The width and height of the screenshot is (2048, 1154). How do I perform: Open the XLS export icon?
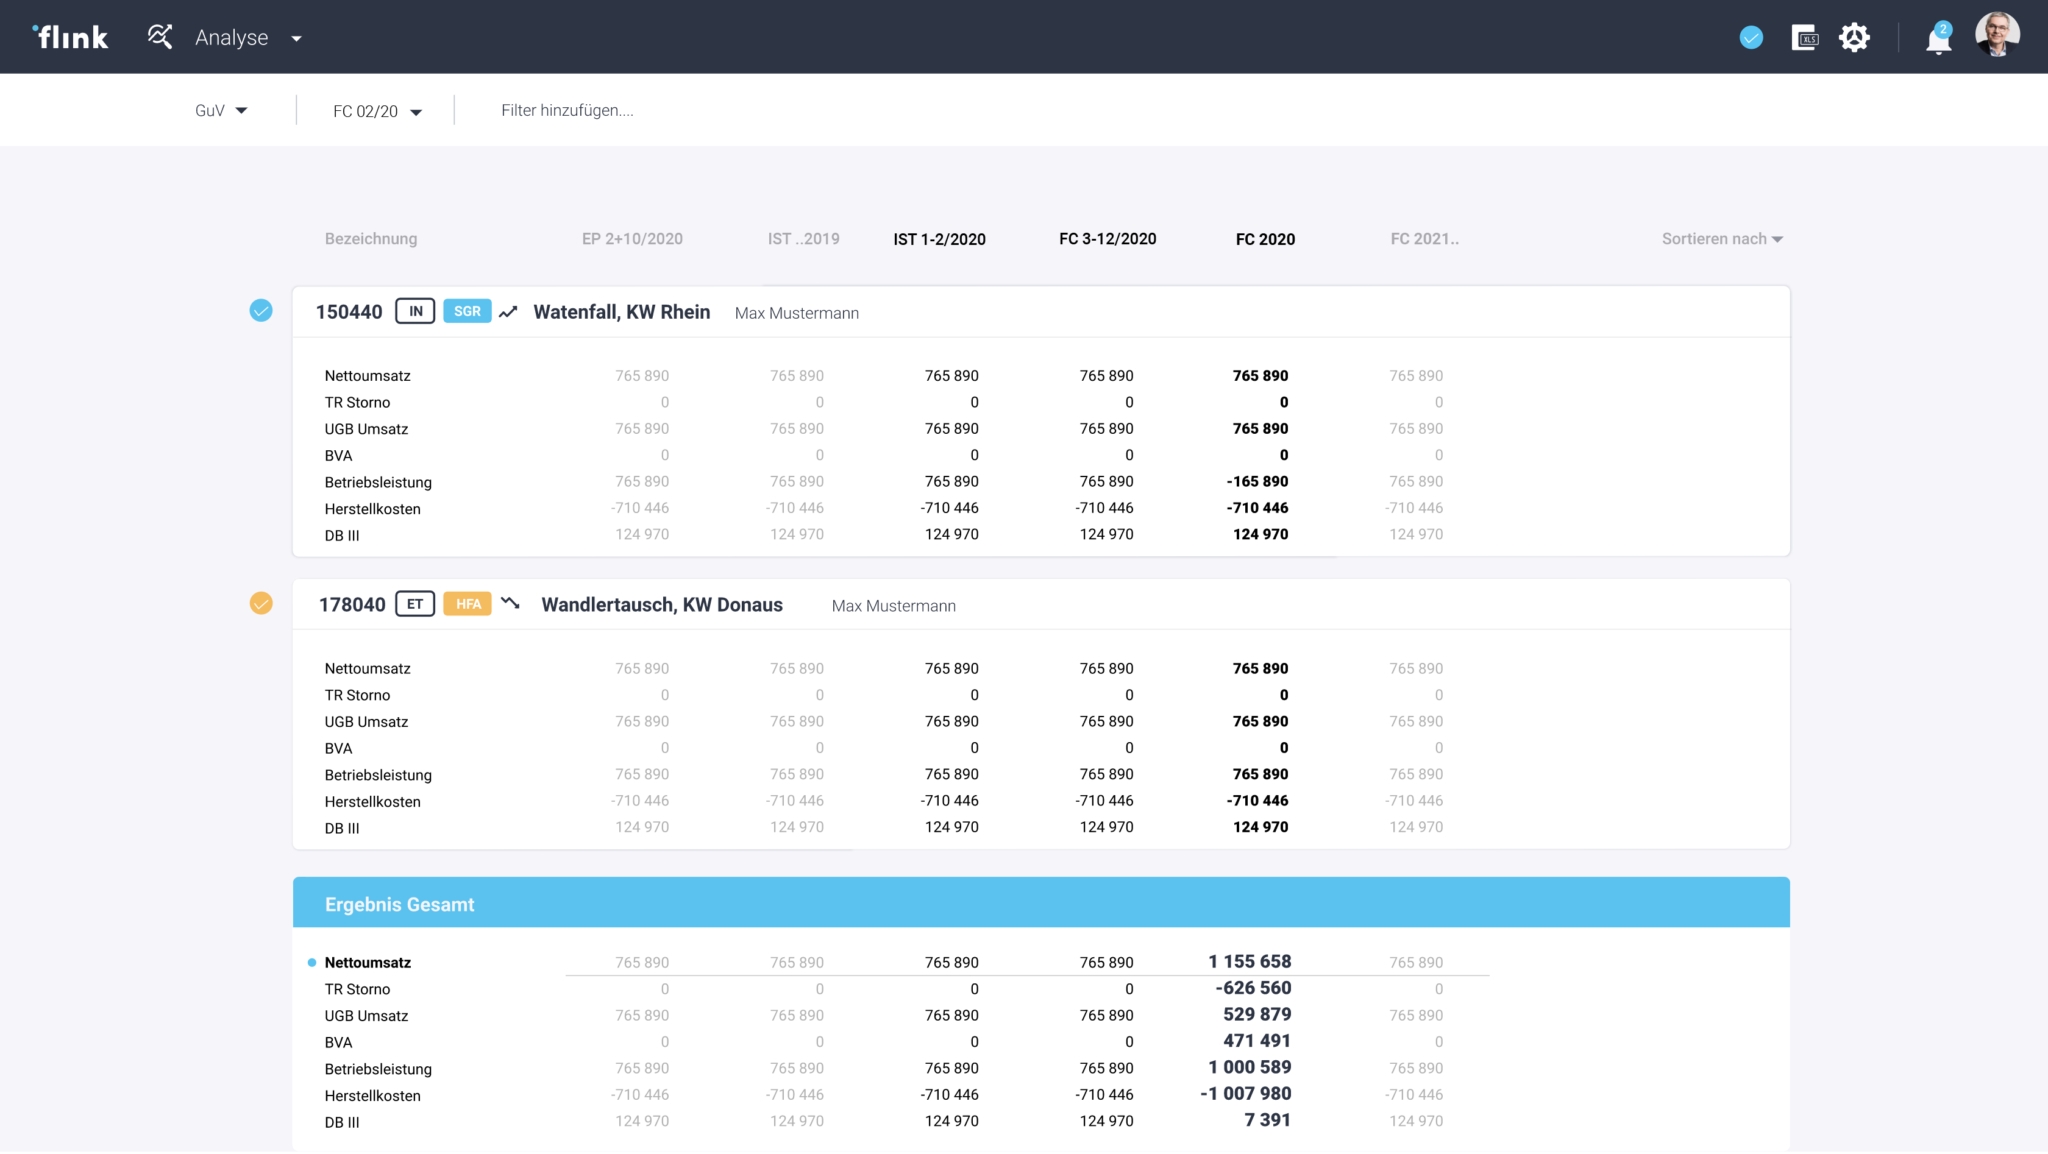point(1805,38)
